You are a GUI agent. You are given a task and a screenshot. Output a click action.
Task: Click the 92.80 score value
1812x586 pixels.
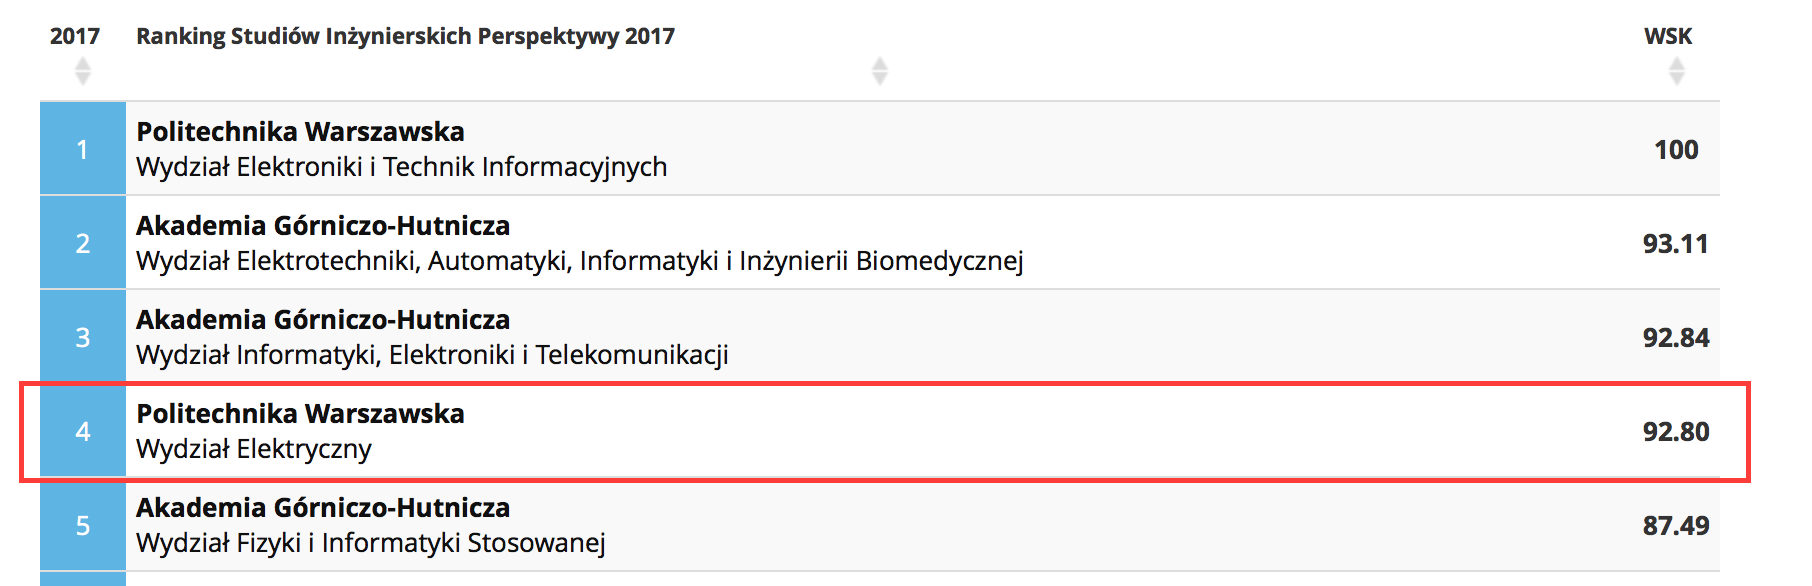coord(1676,432)
